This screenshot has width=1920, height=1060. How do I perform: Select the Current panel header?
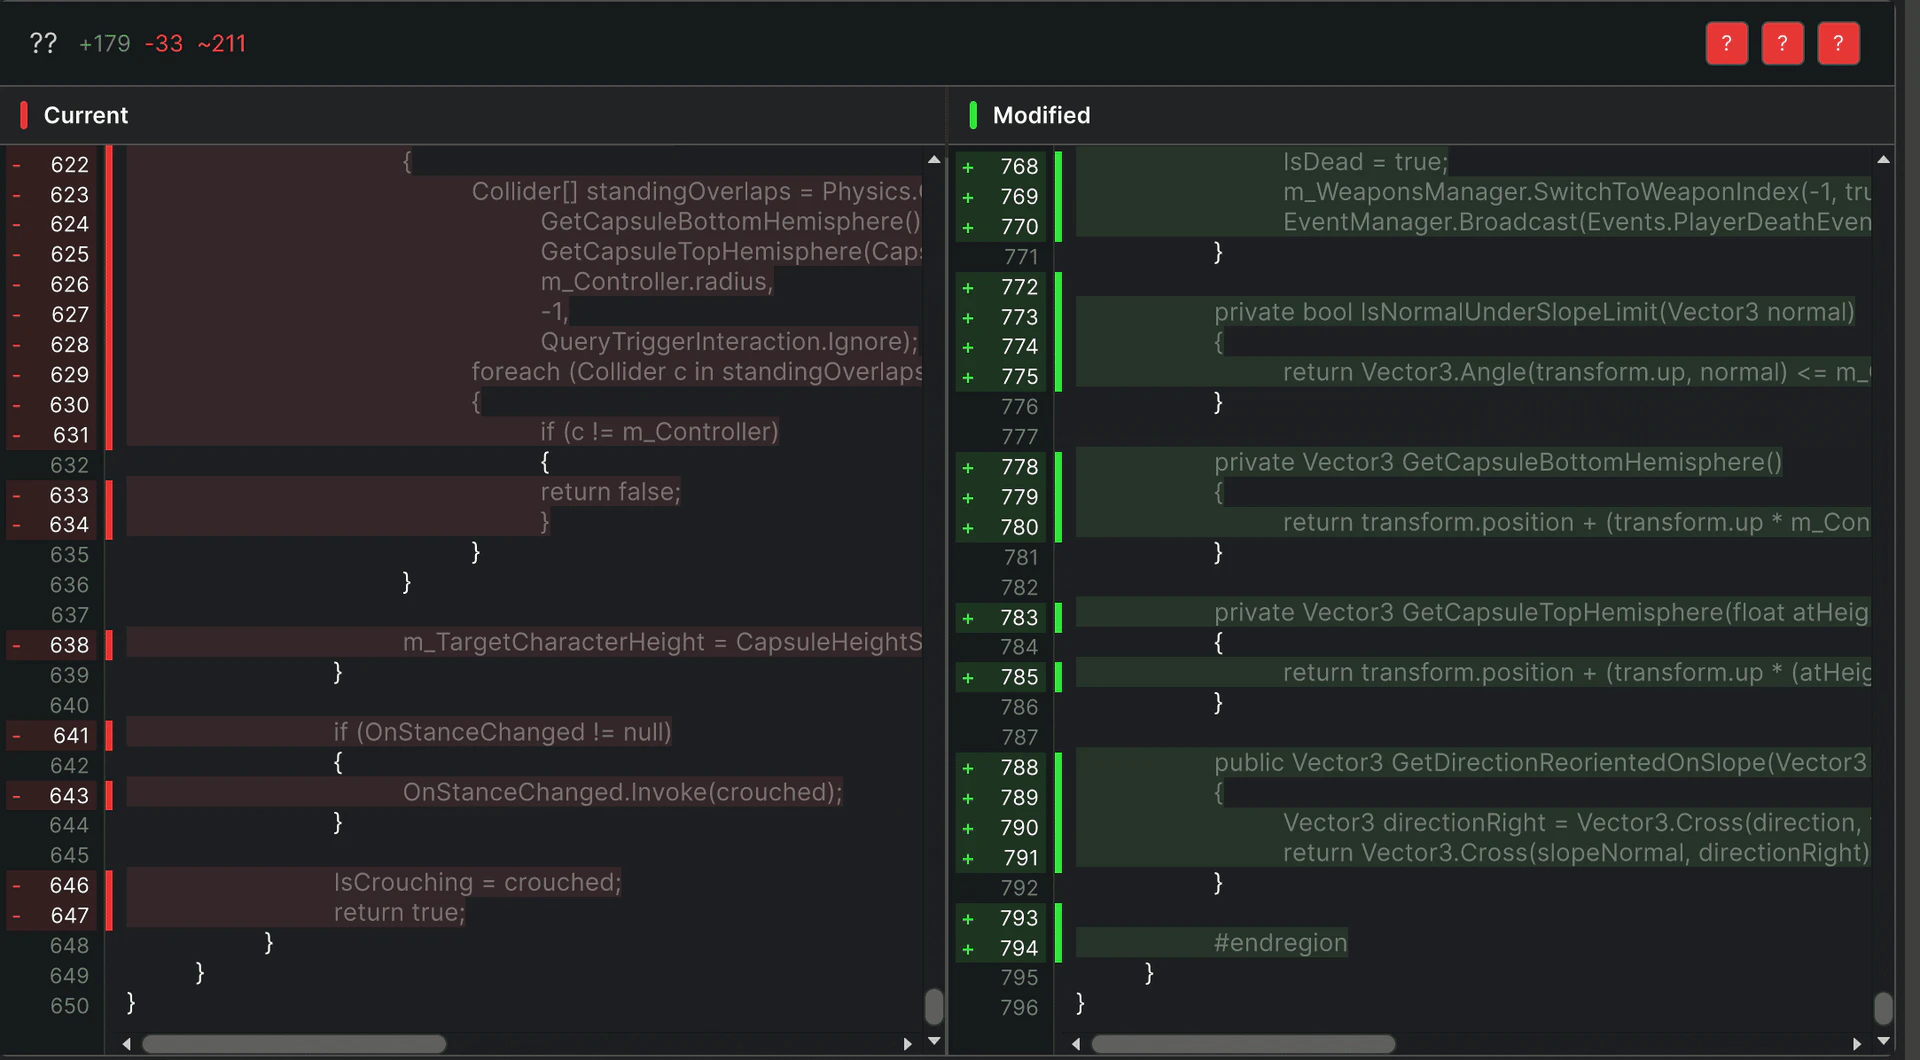click(x=85, y=115)
